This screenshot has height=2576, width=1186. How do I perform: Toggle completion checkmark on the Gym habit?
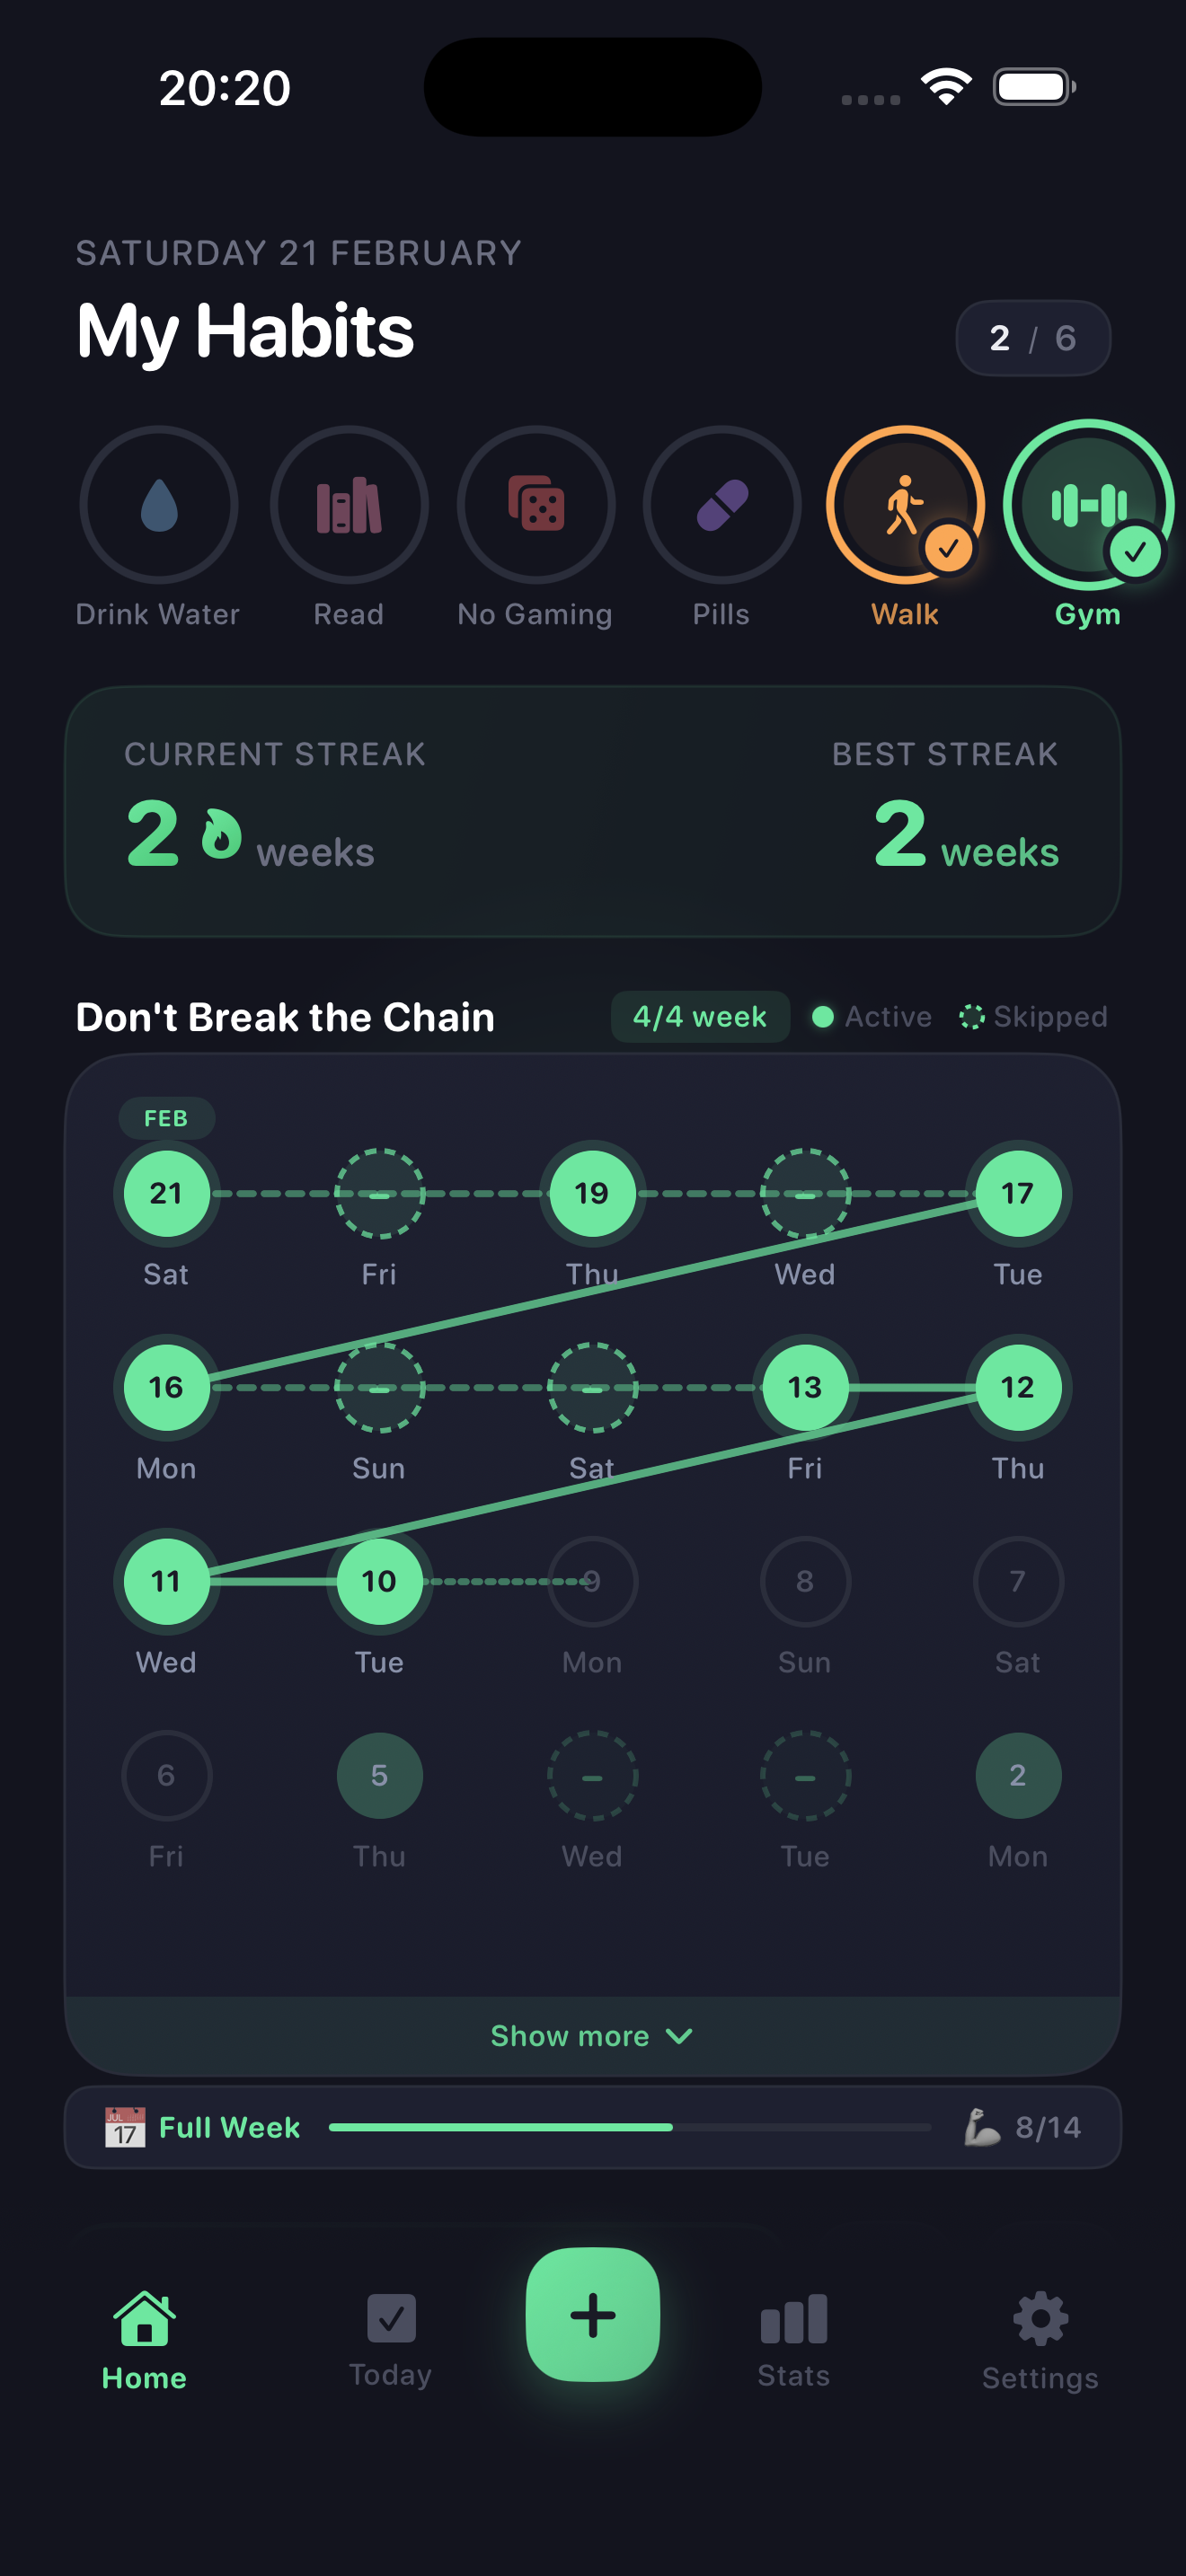coord(1136,549)
